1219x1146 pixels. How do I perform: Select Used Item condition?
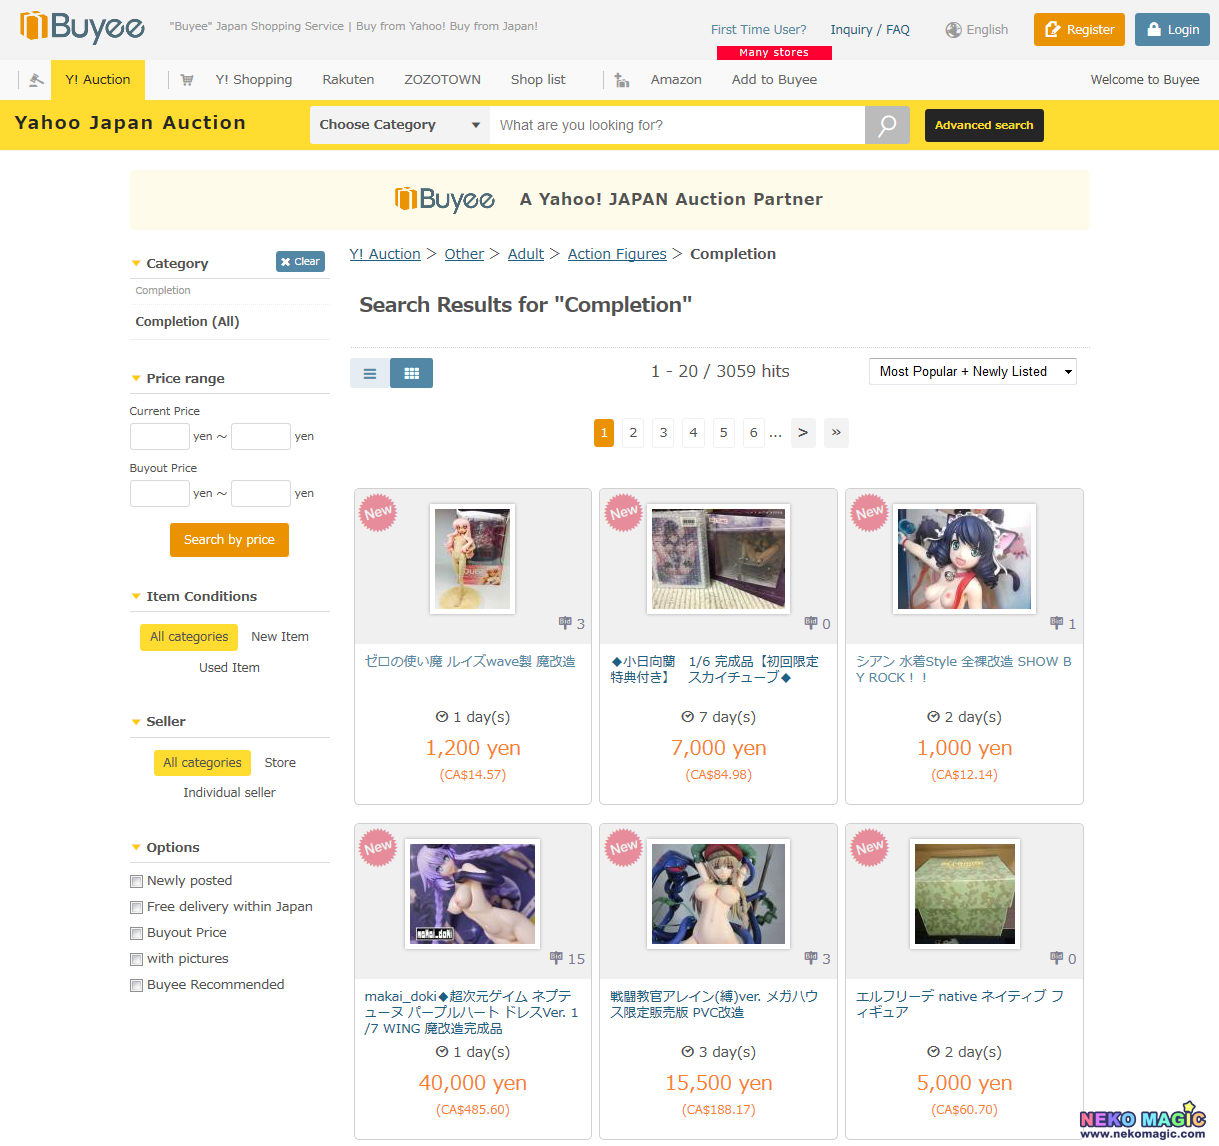(x=229, y=668)
